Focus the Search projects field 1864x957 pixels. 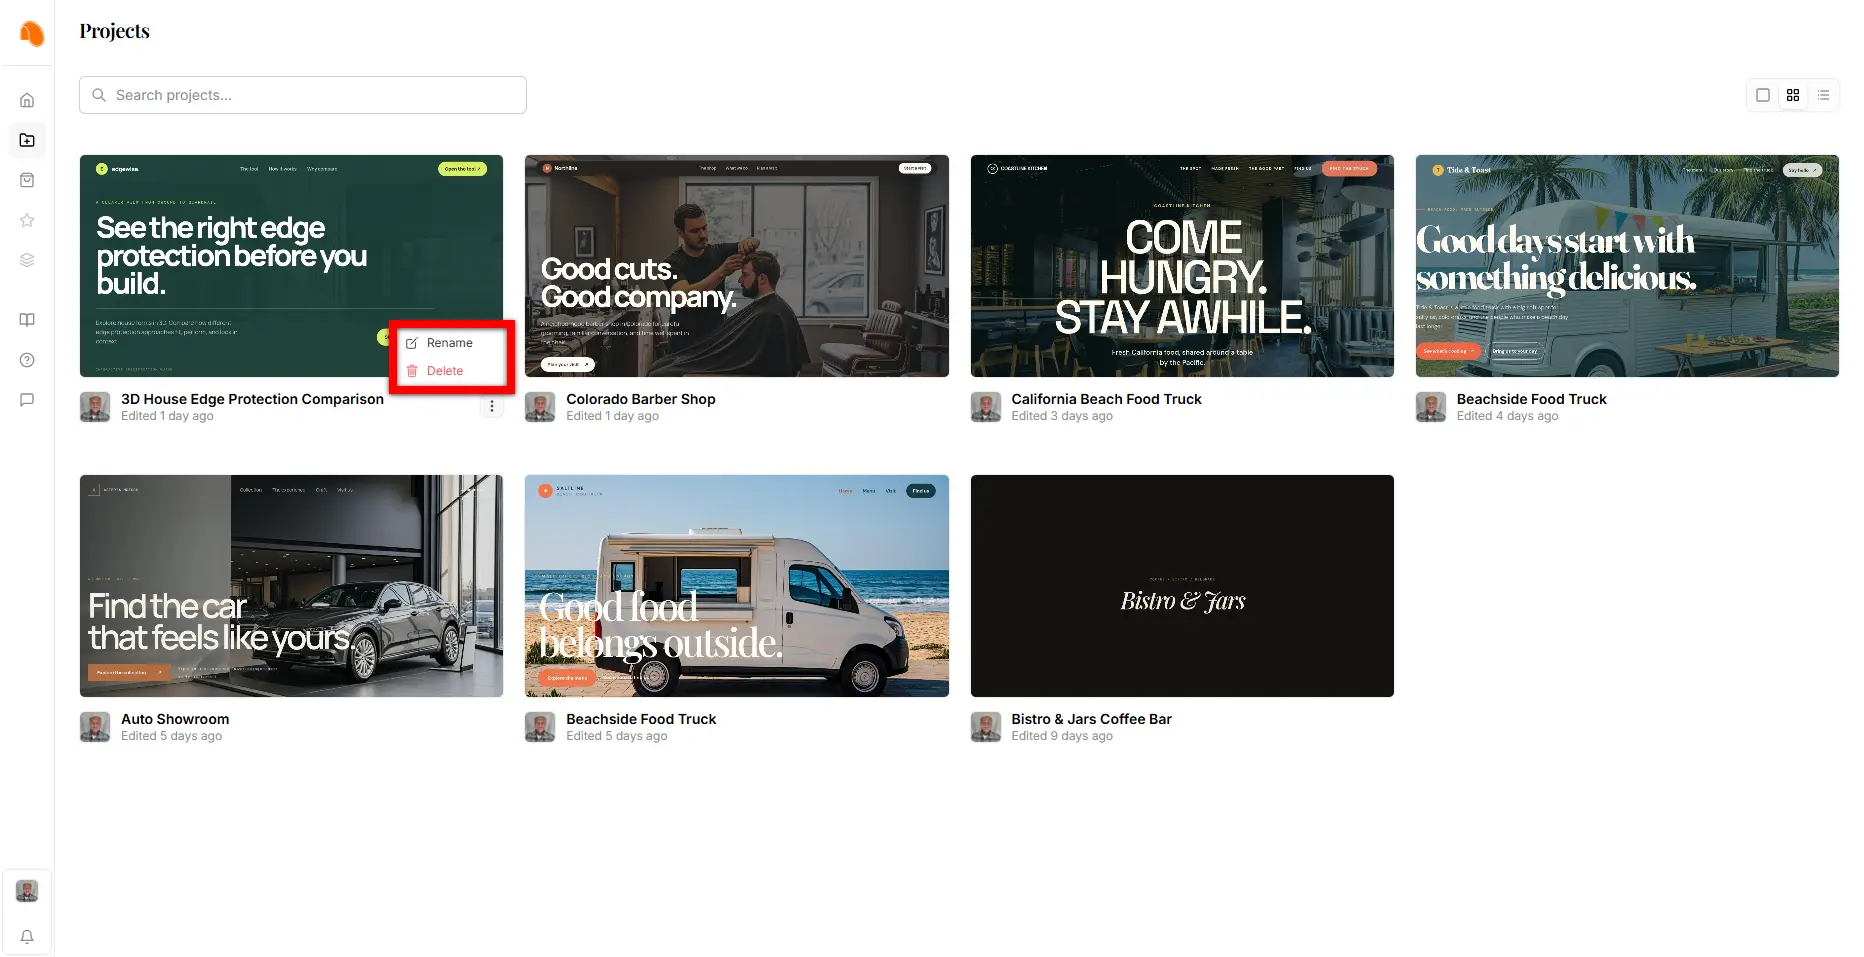tap(303, 95)
